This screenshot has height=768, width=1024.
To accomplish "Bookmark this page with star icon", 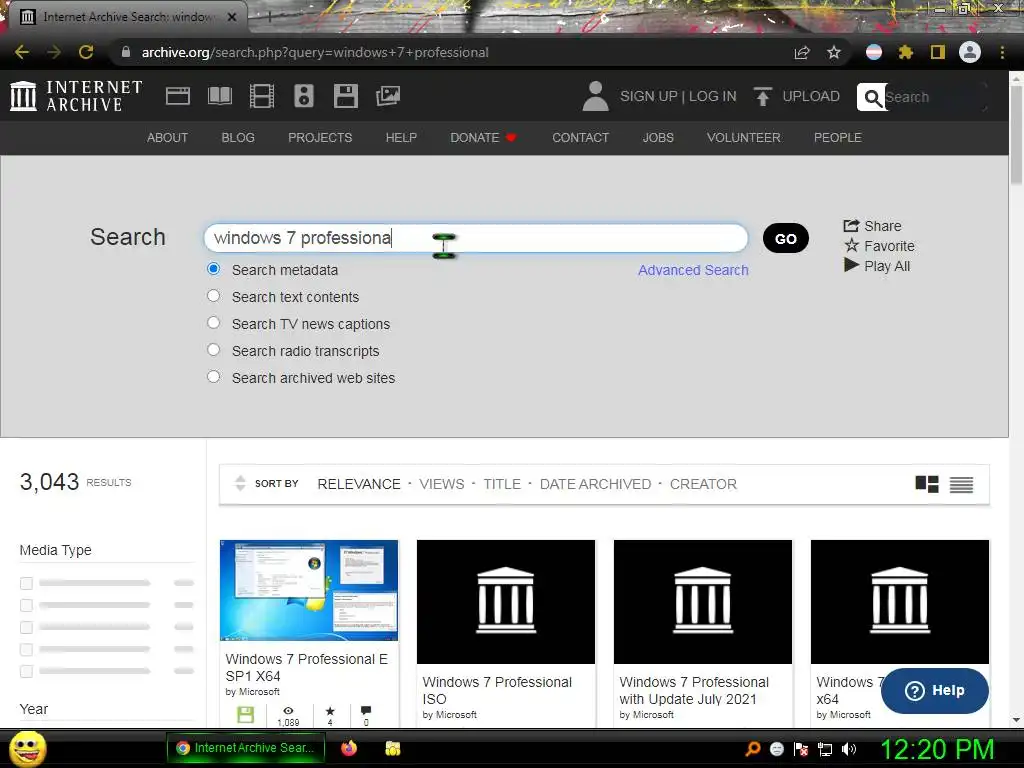I will [x=833, y=52].
